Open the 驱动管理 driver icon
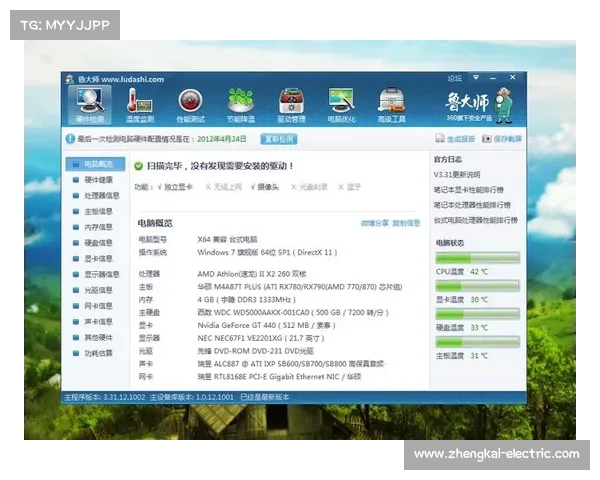 (291, 105)
